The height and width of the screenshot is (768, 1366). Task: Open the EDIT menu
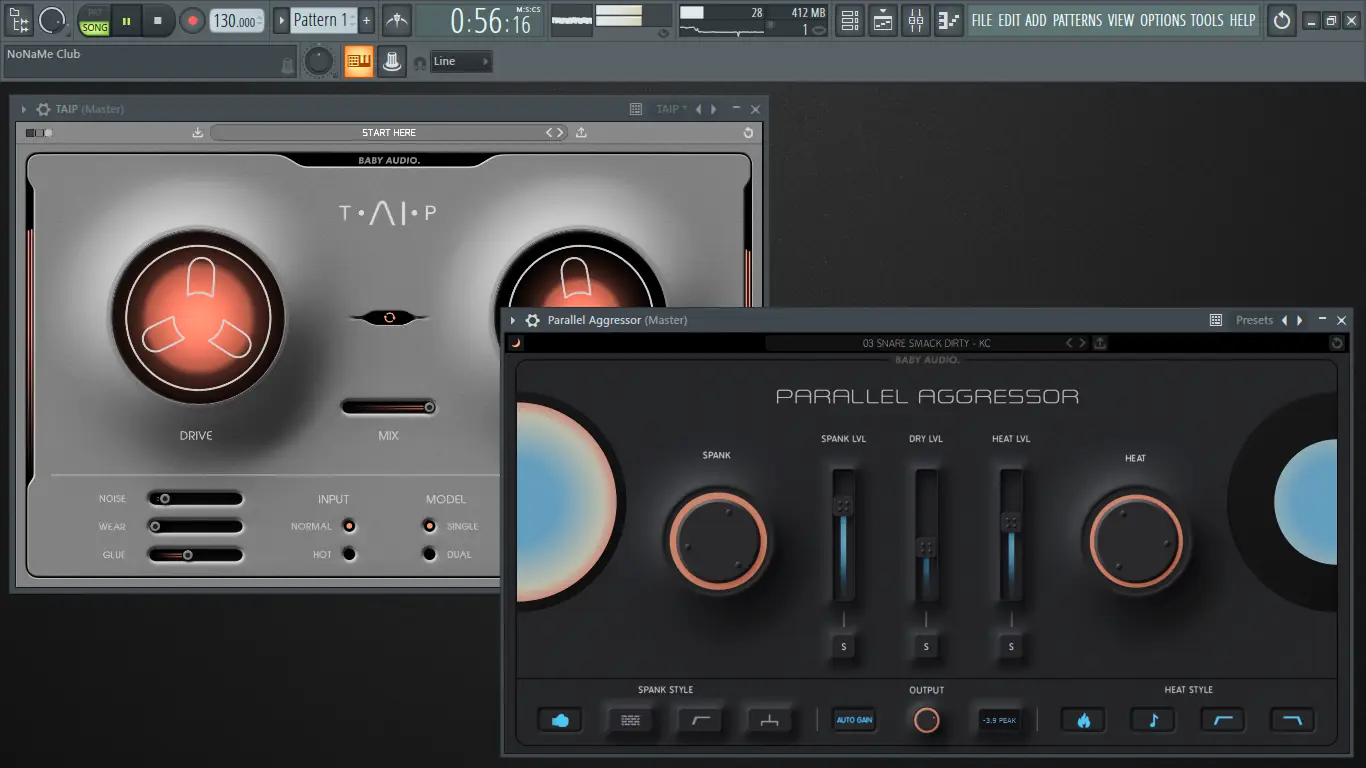(x=1009, y=20)
